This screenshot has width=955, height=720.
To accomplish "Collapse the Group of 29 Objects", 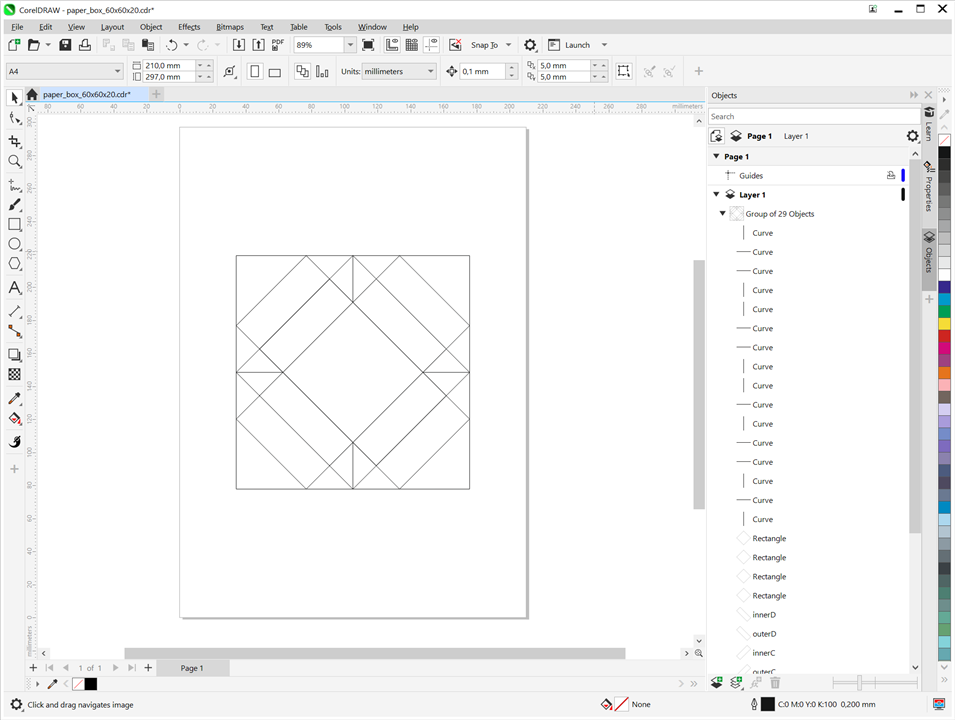I will tap(723, 214).
